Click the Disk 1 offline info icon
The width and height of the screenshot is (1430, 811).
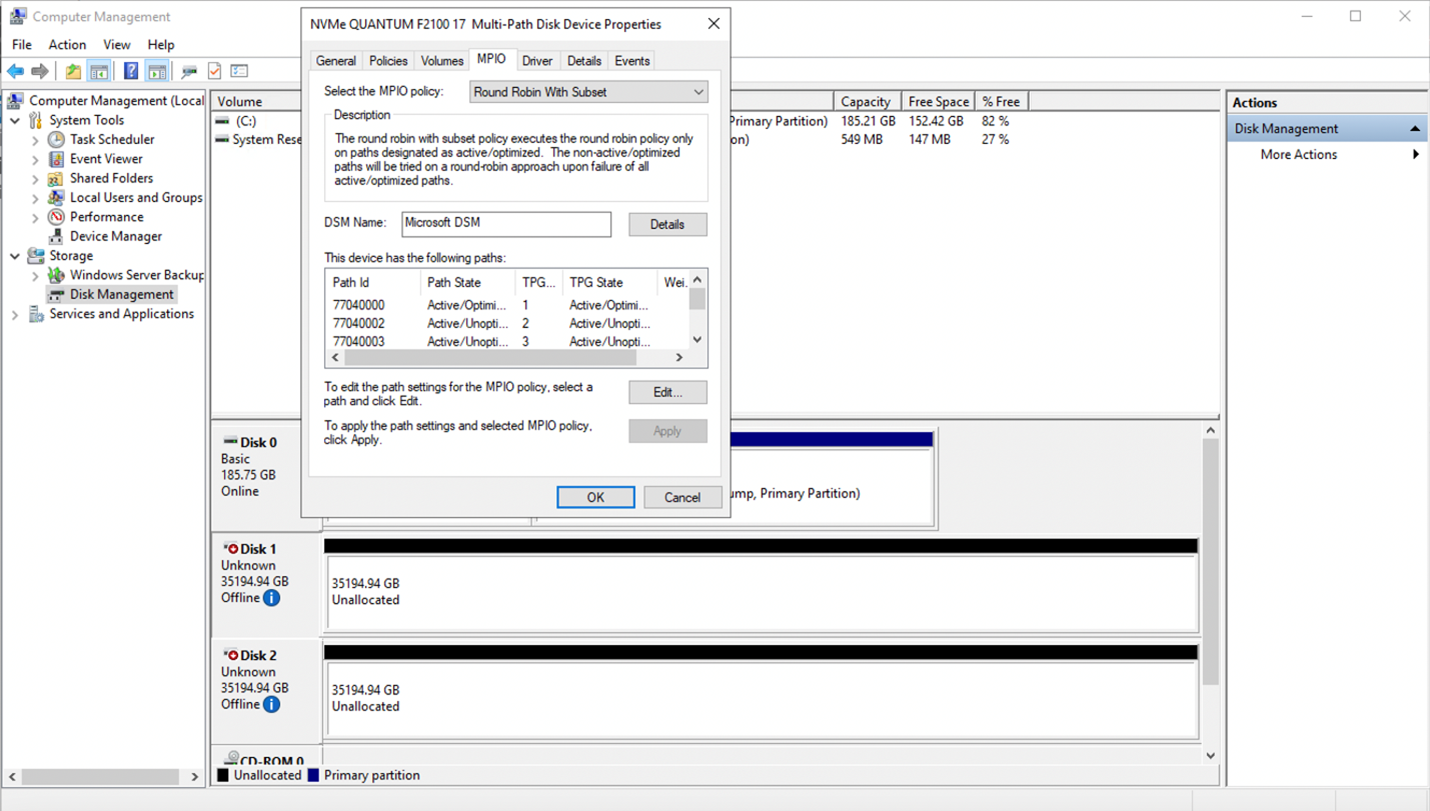(271, 598)
